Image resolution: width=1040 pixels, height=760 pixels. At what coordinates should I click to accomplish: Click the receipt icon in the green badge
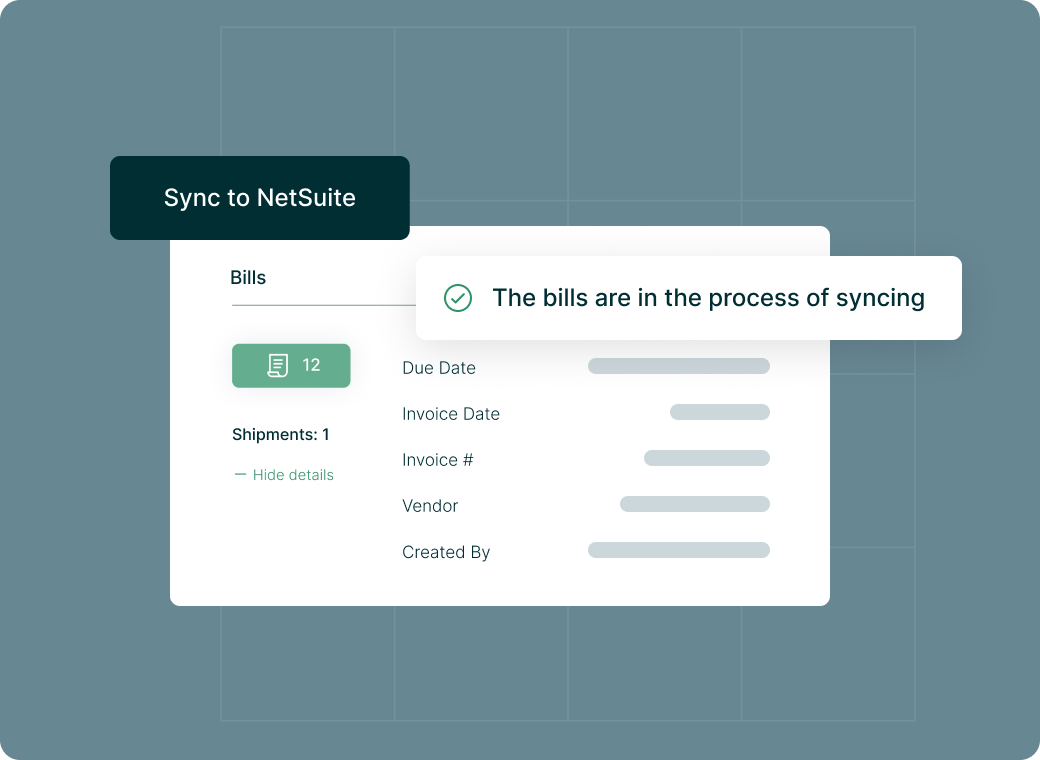click(x=277, y=365)
